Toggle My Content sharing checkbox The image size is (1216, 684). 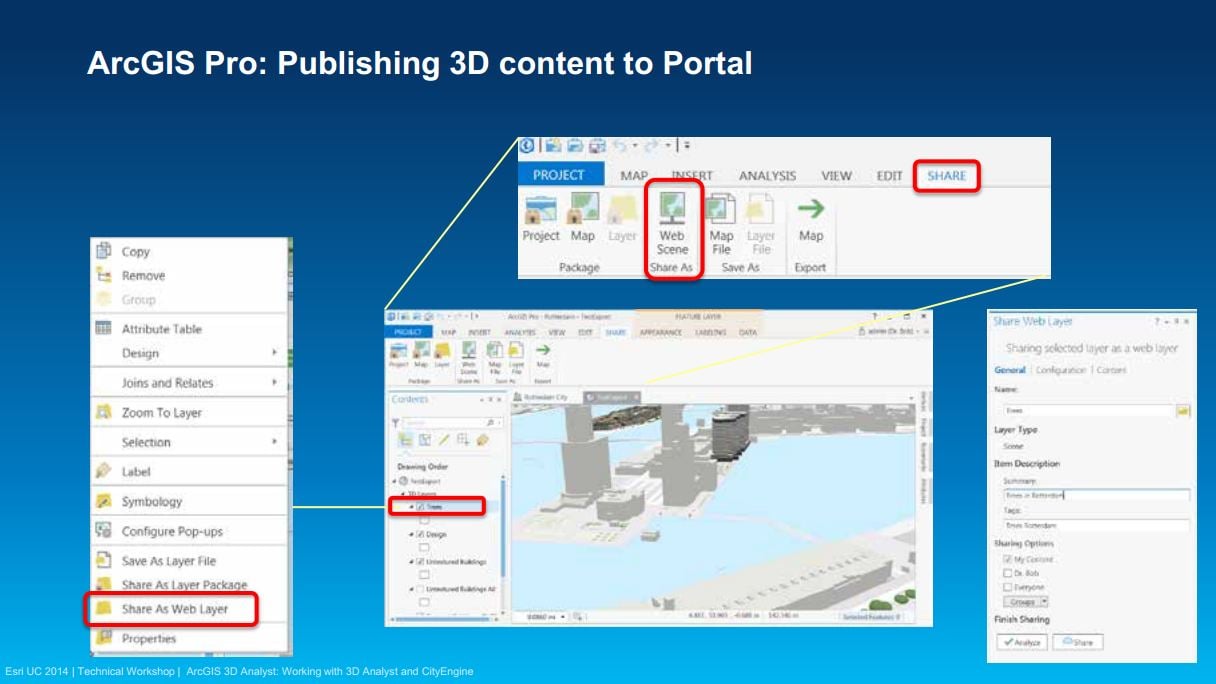click(x=1006, y=559)
